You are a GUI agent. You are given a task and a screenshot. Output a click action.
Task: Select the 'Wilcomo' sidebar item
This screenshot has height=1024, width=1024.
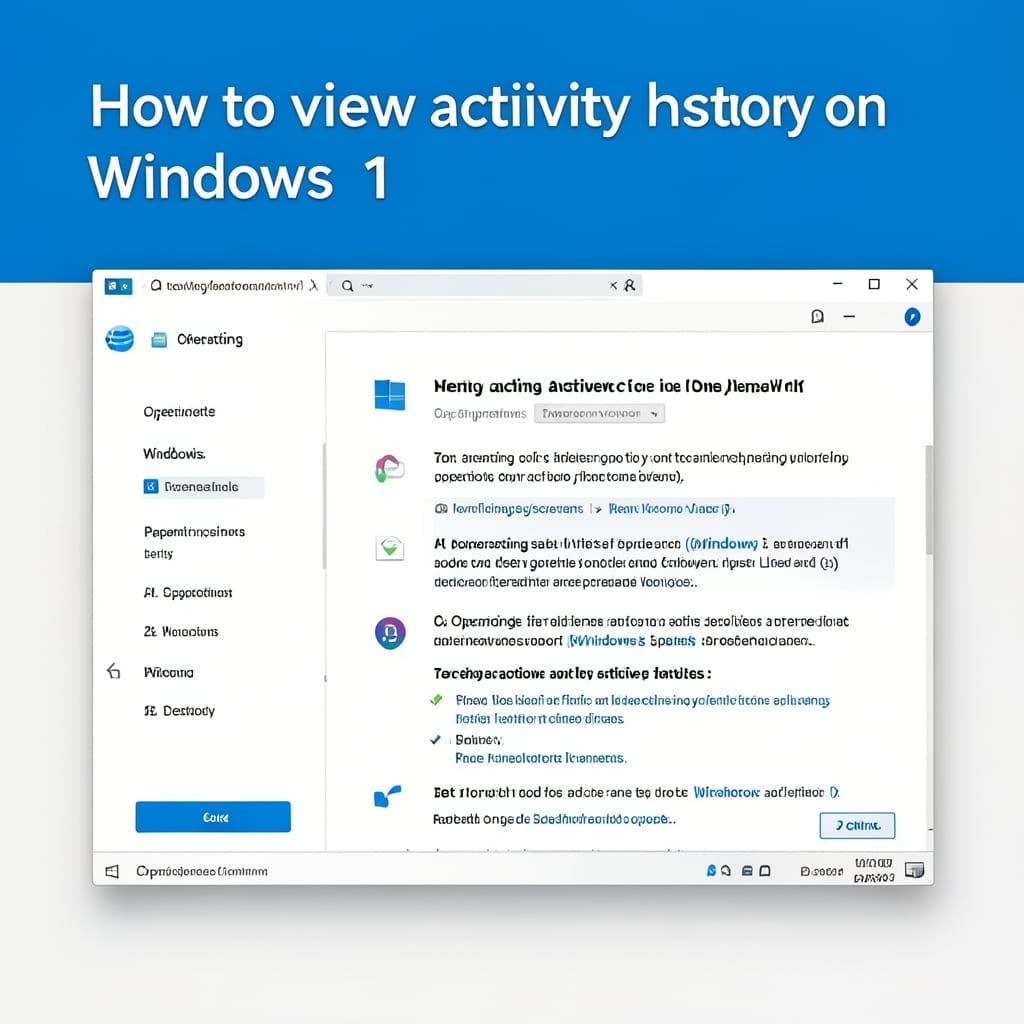pyautogui.click(x=168, y=672)
